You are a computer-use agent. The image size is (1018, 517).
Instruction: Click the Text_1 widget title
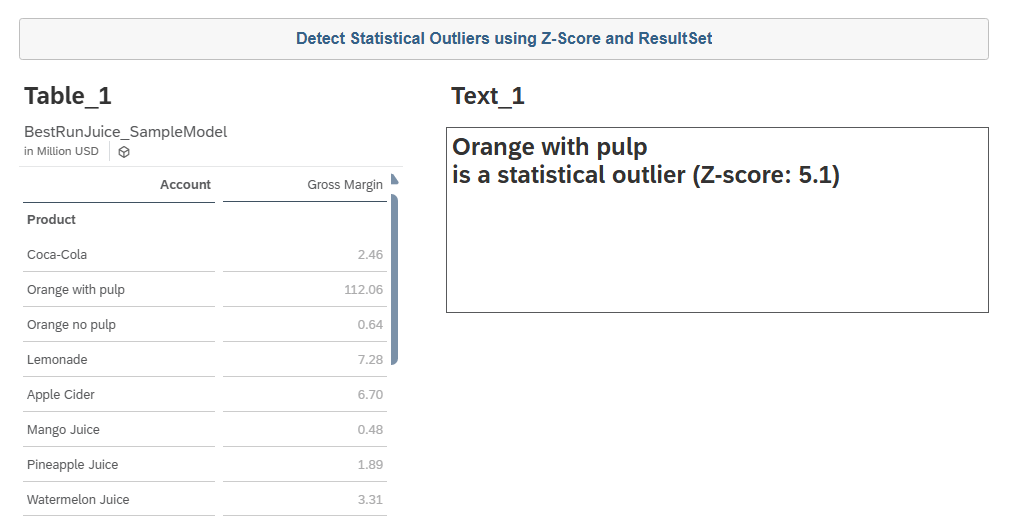point(488,96)
